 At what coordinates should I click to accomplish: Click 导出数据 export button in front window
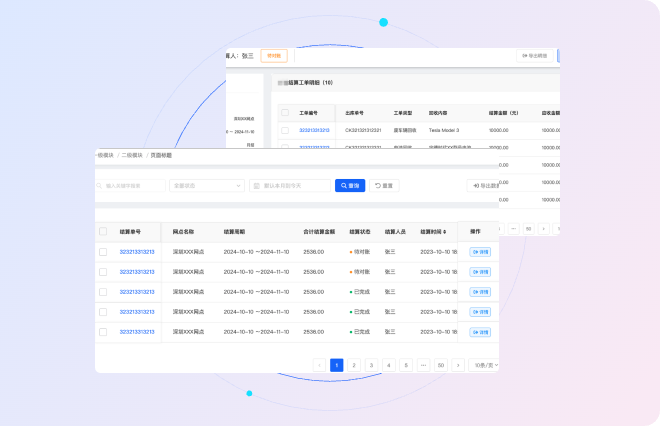[x=483, y=185]
